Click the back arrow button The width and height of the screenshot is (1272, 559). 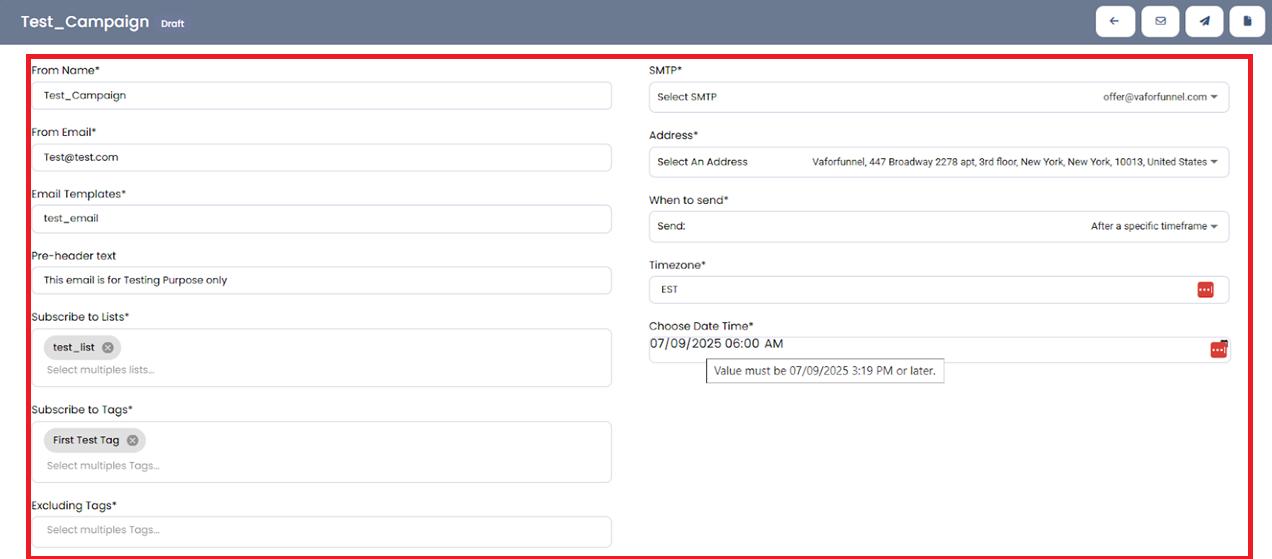tap(1115, 21)
